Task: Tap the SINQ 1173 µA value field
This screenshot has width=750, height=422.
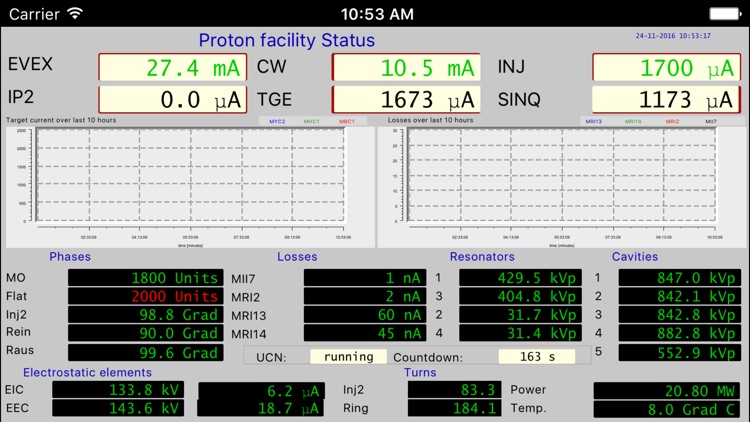Action: click(666, 100)
